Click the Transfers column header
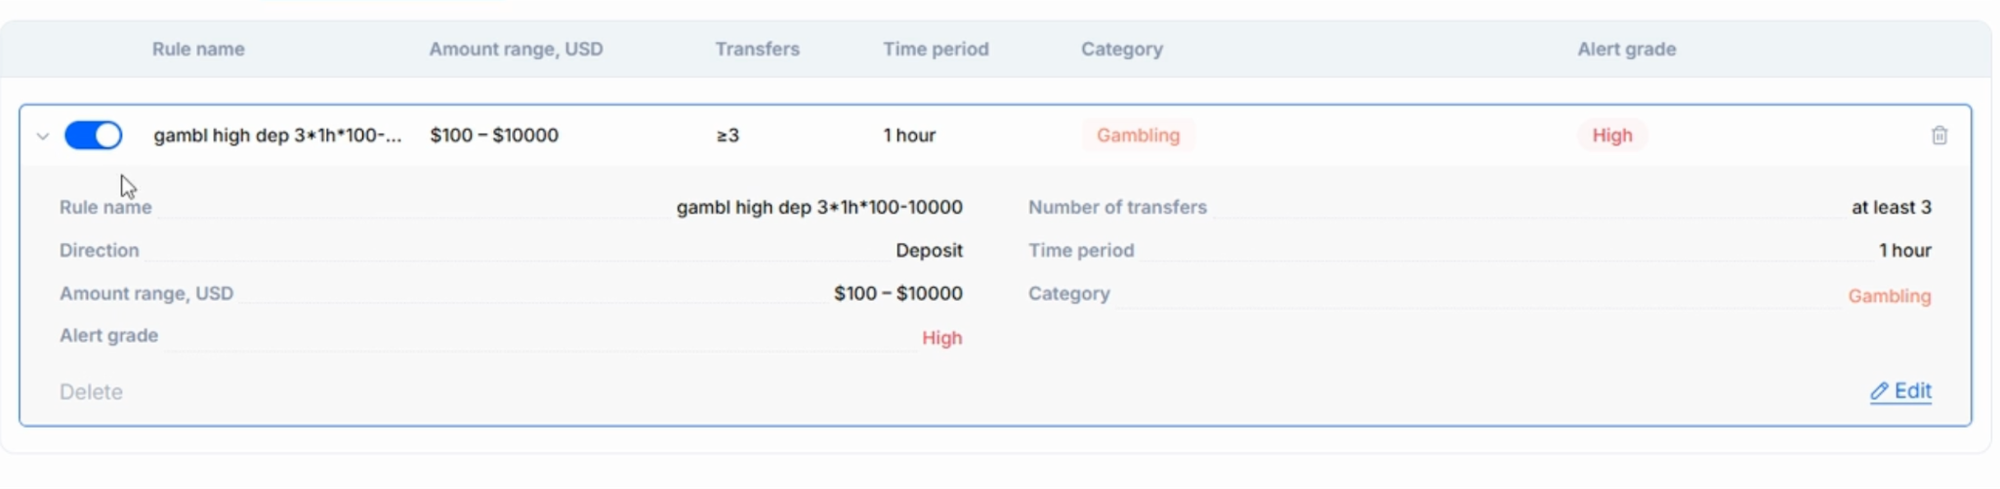 (x=757, y=49)
